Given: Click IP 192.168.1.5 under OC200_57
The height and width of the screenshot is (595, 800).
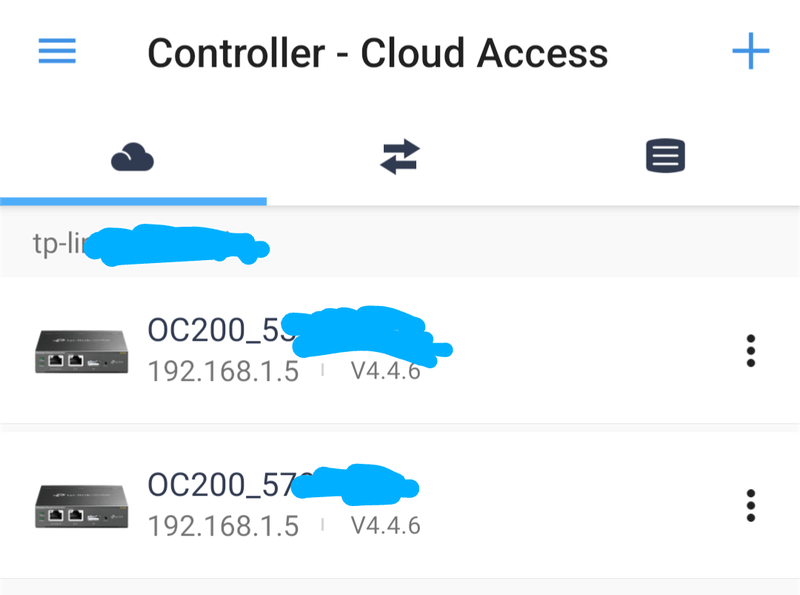Looking at the screenshot, I should pyautogui.click(x=223, y=526).
